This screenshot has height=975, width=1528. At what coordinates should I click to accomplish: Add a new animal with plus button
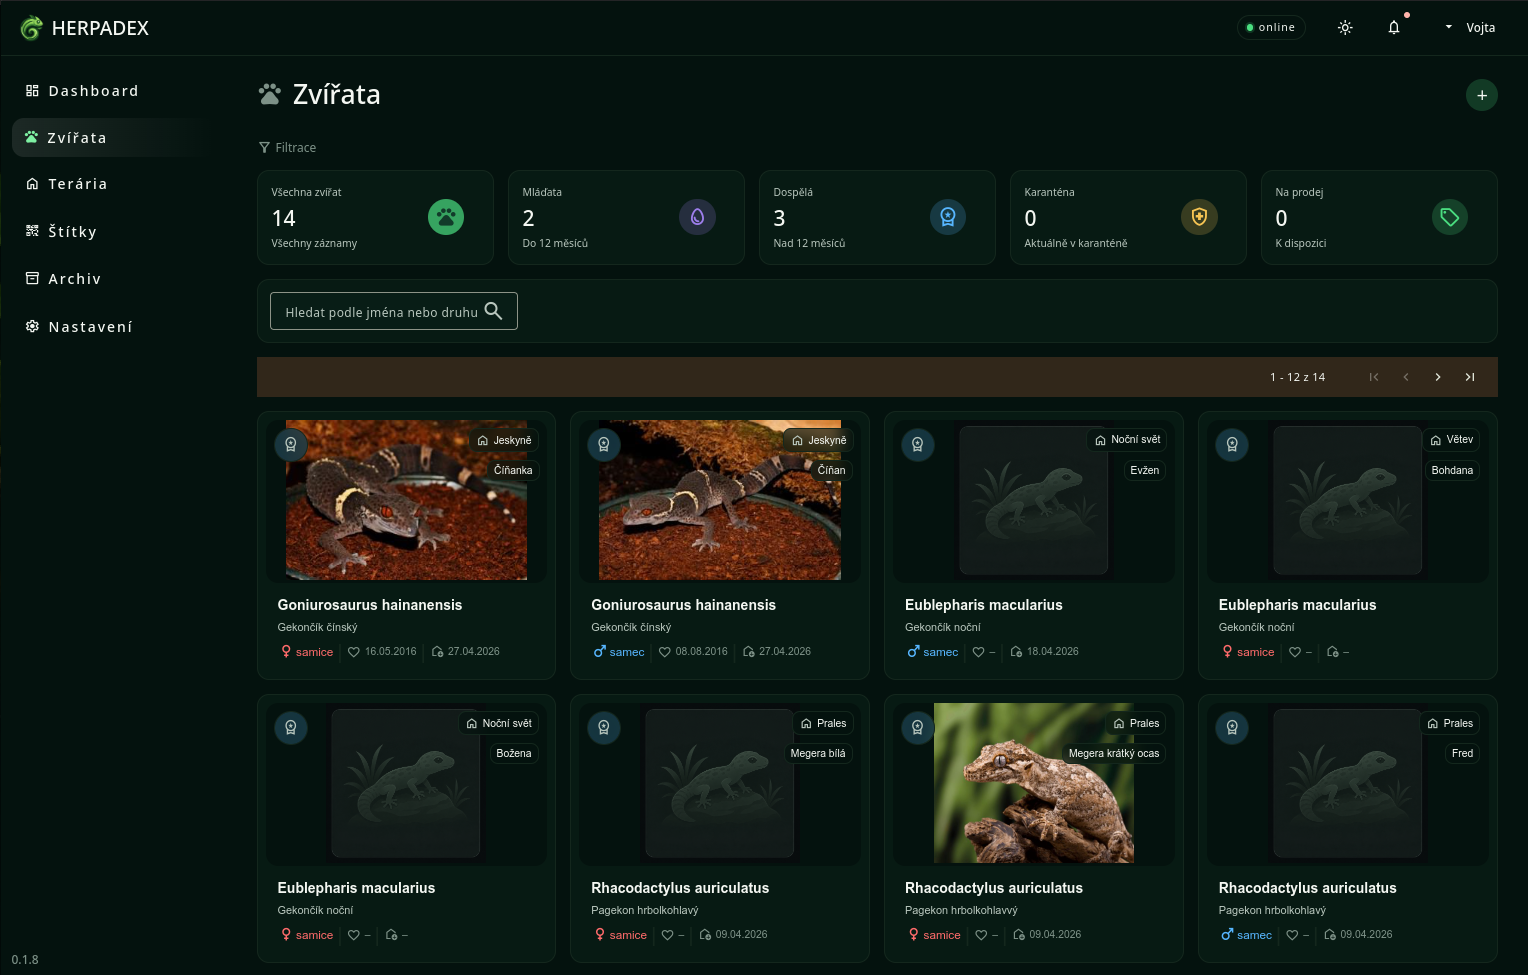coord(1482,95)
